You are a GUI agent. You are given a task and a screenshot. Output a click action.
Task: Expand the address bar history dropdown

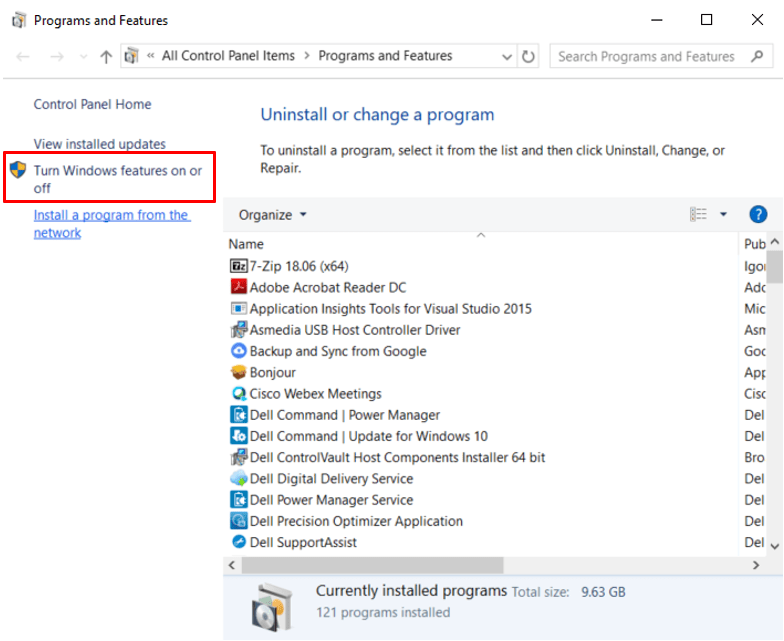(x=506, y=56)
